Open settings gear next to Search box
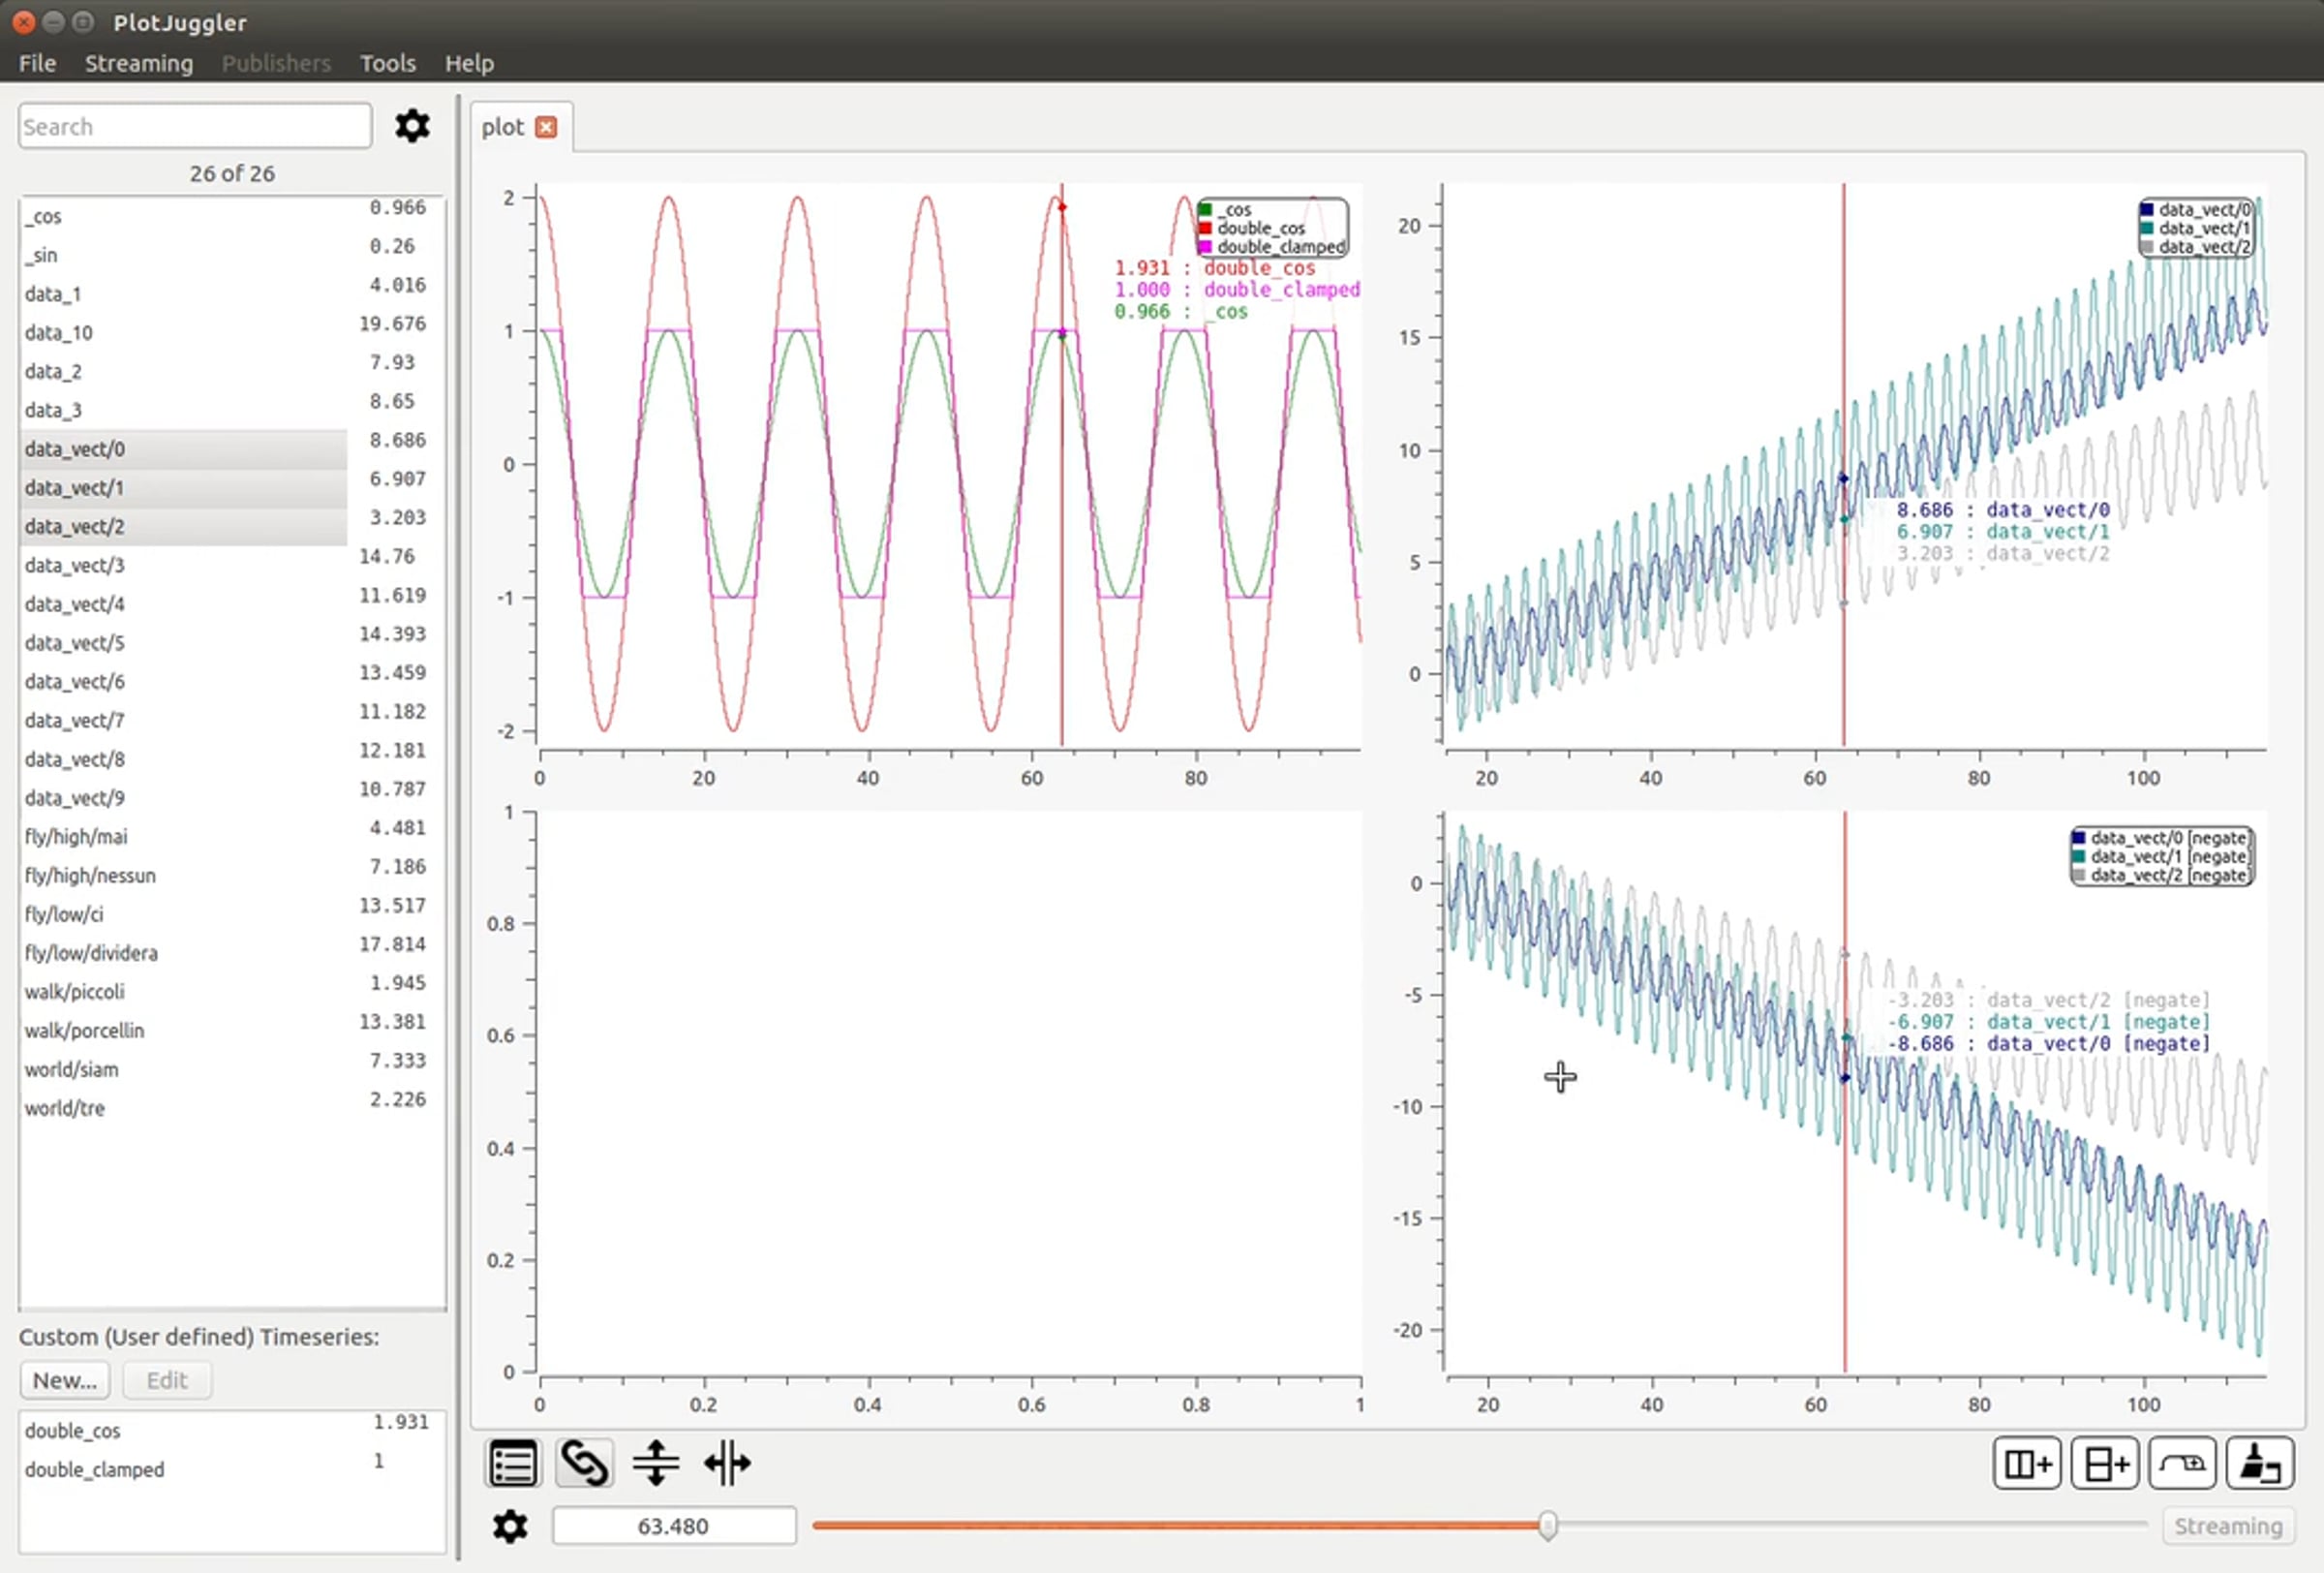This screenshot has height=1573, width=2324. tap(412, 126)
